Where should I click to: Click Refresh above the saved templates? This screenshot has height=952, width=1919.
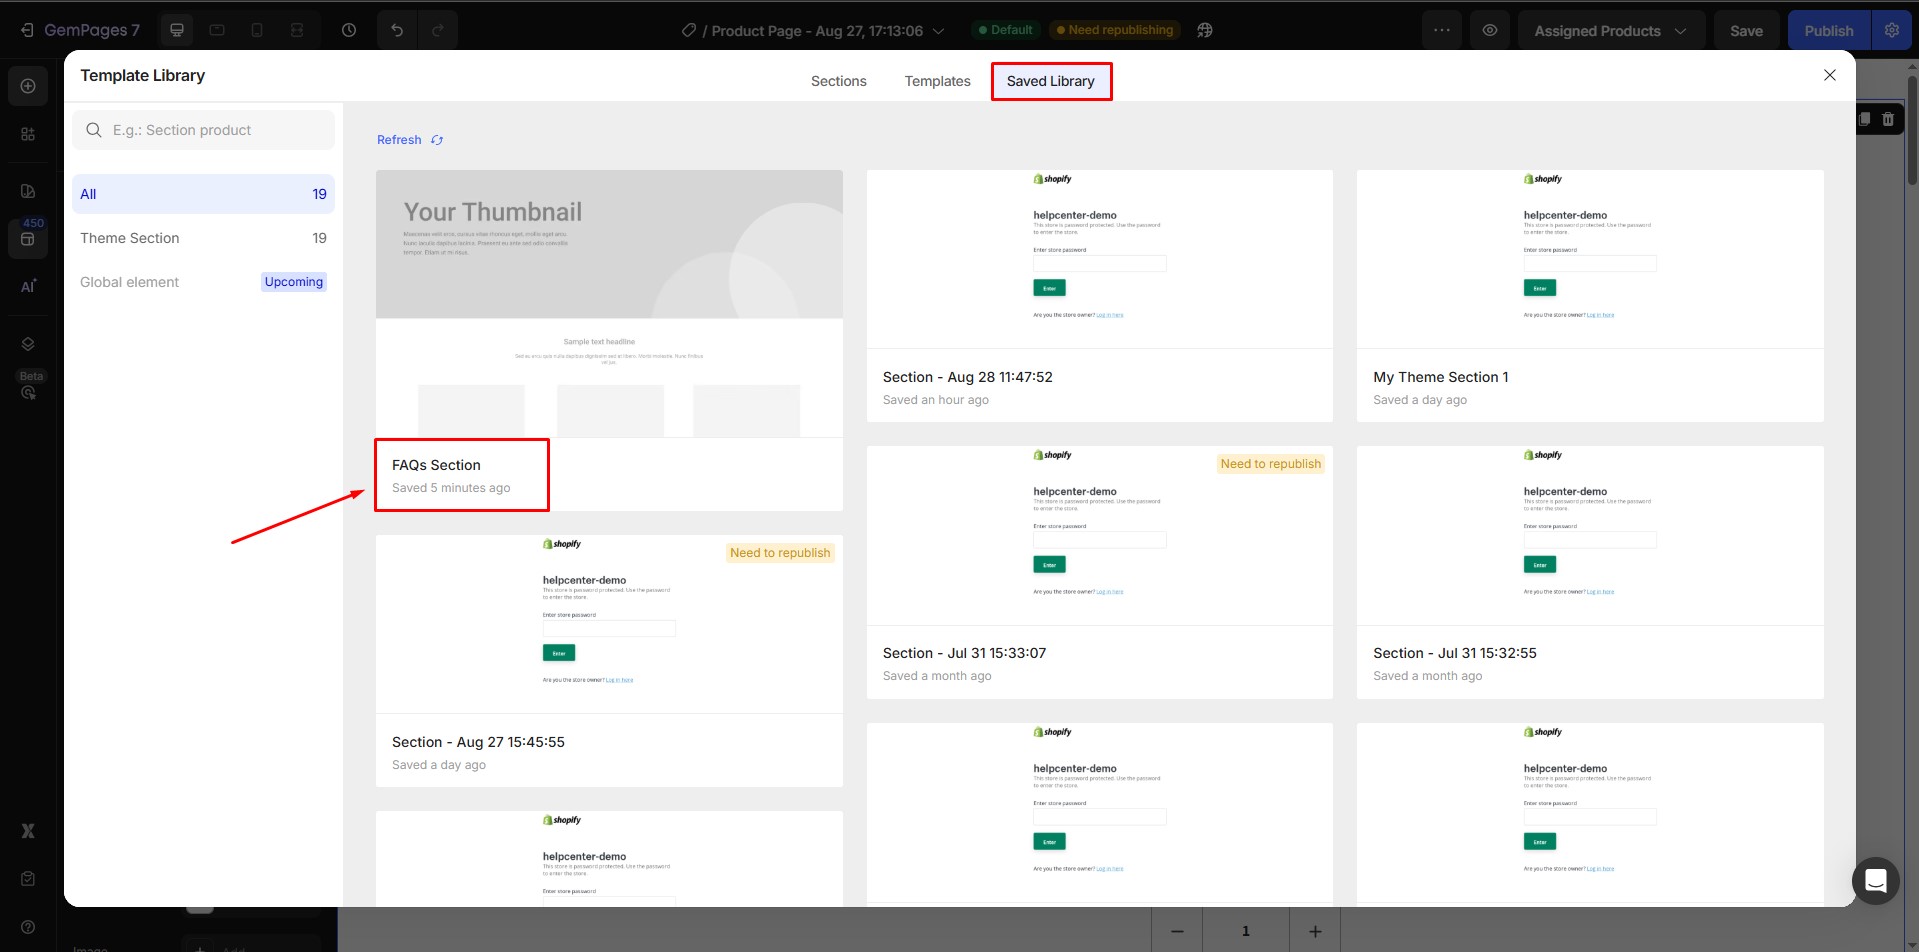pos(399,139)
